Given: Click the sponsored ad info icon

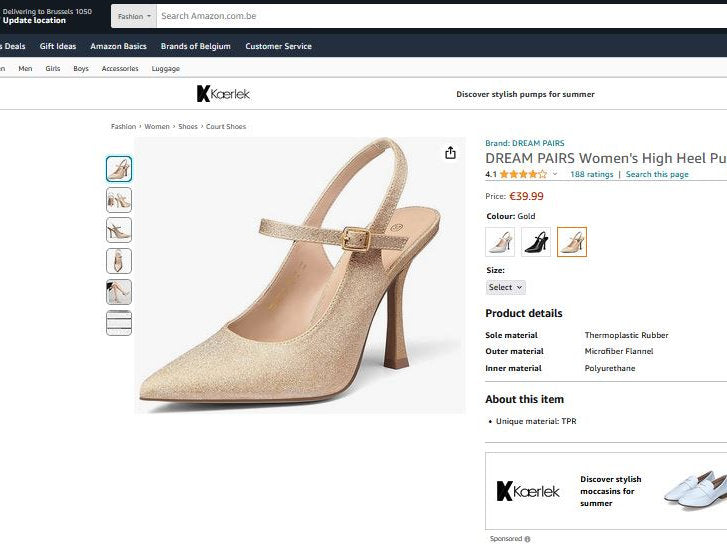Looking at the screenshot, I should pos(527,539).
